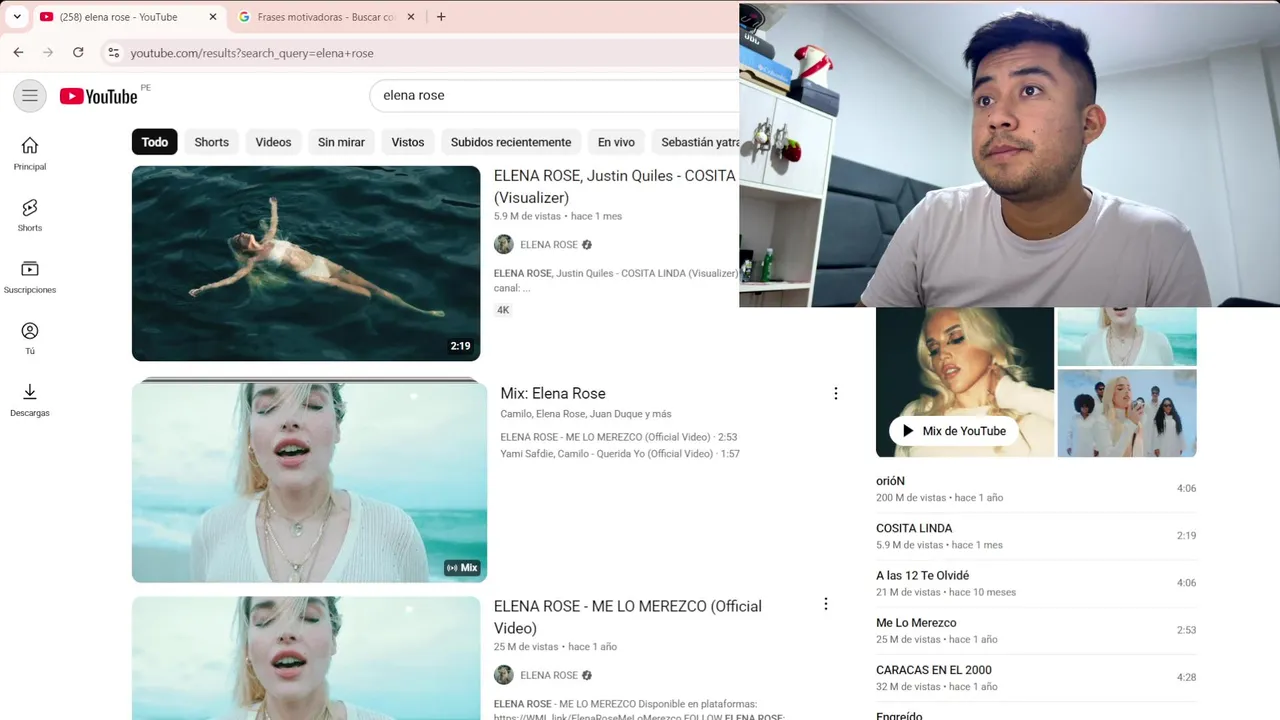Open the ME LO MEREZCO Official Video thumbnail

tap(306, 658)
